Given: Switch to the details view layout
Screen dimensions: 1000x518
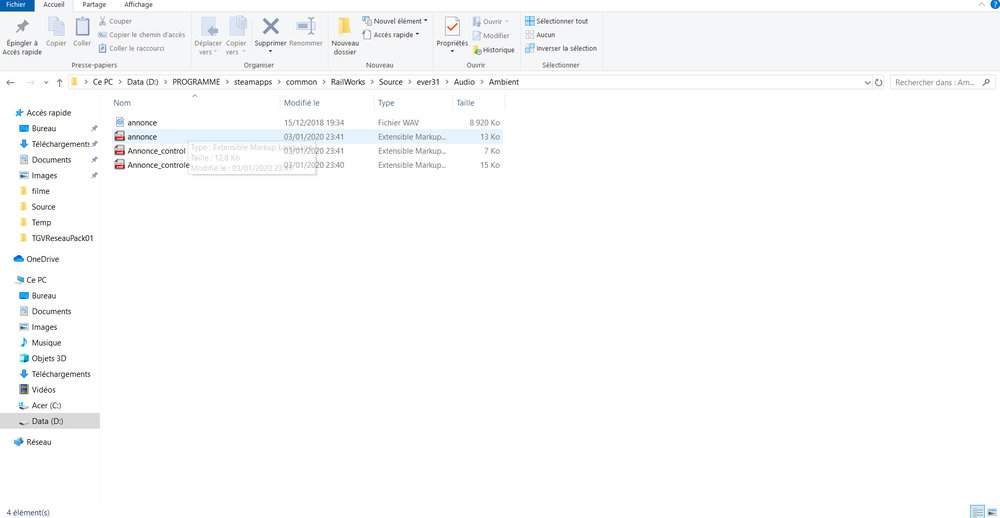Looking at the screenshot, I should coord(977,512).
